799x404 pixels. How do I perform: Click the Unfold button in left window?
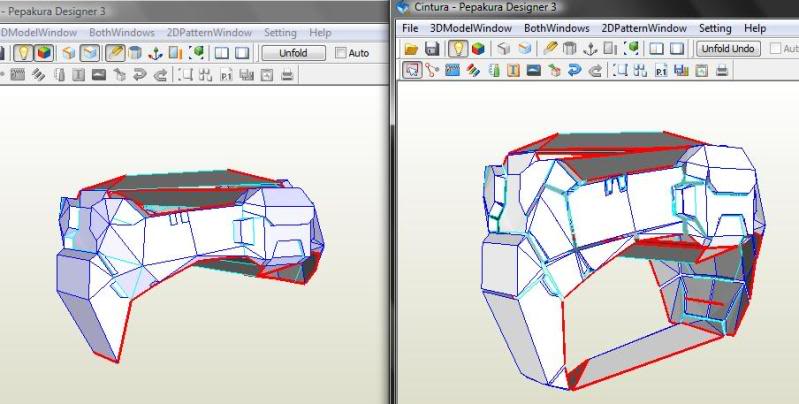click(294, 53)
